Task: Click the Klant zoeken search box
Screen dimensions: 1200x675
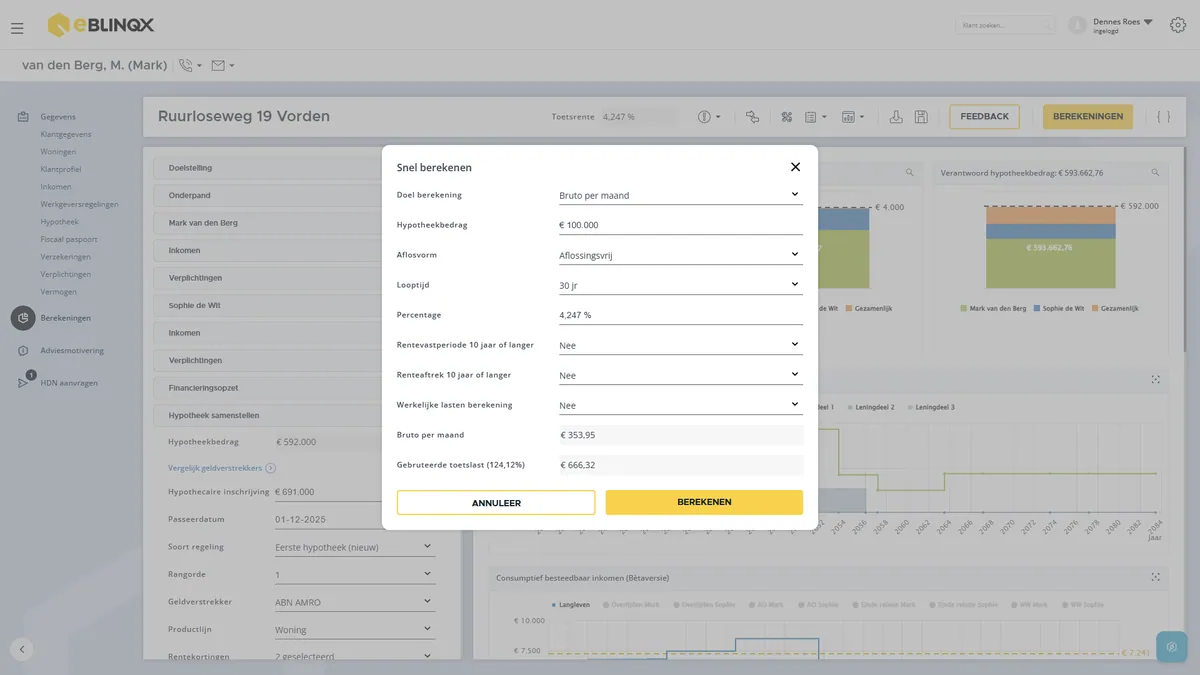Action: pos(1005,25)
